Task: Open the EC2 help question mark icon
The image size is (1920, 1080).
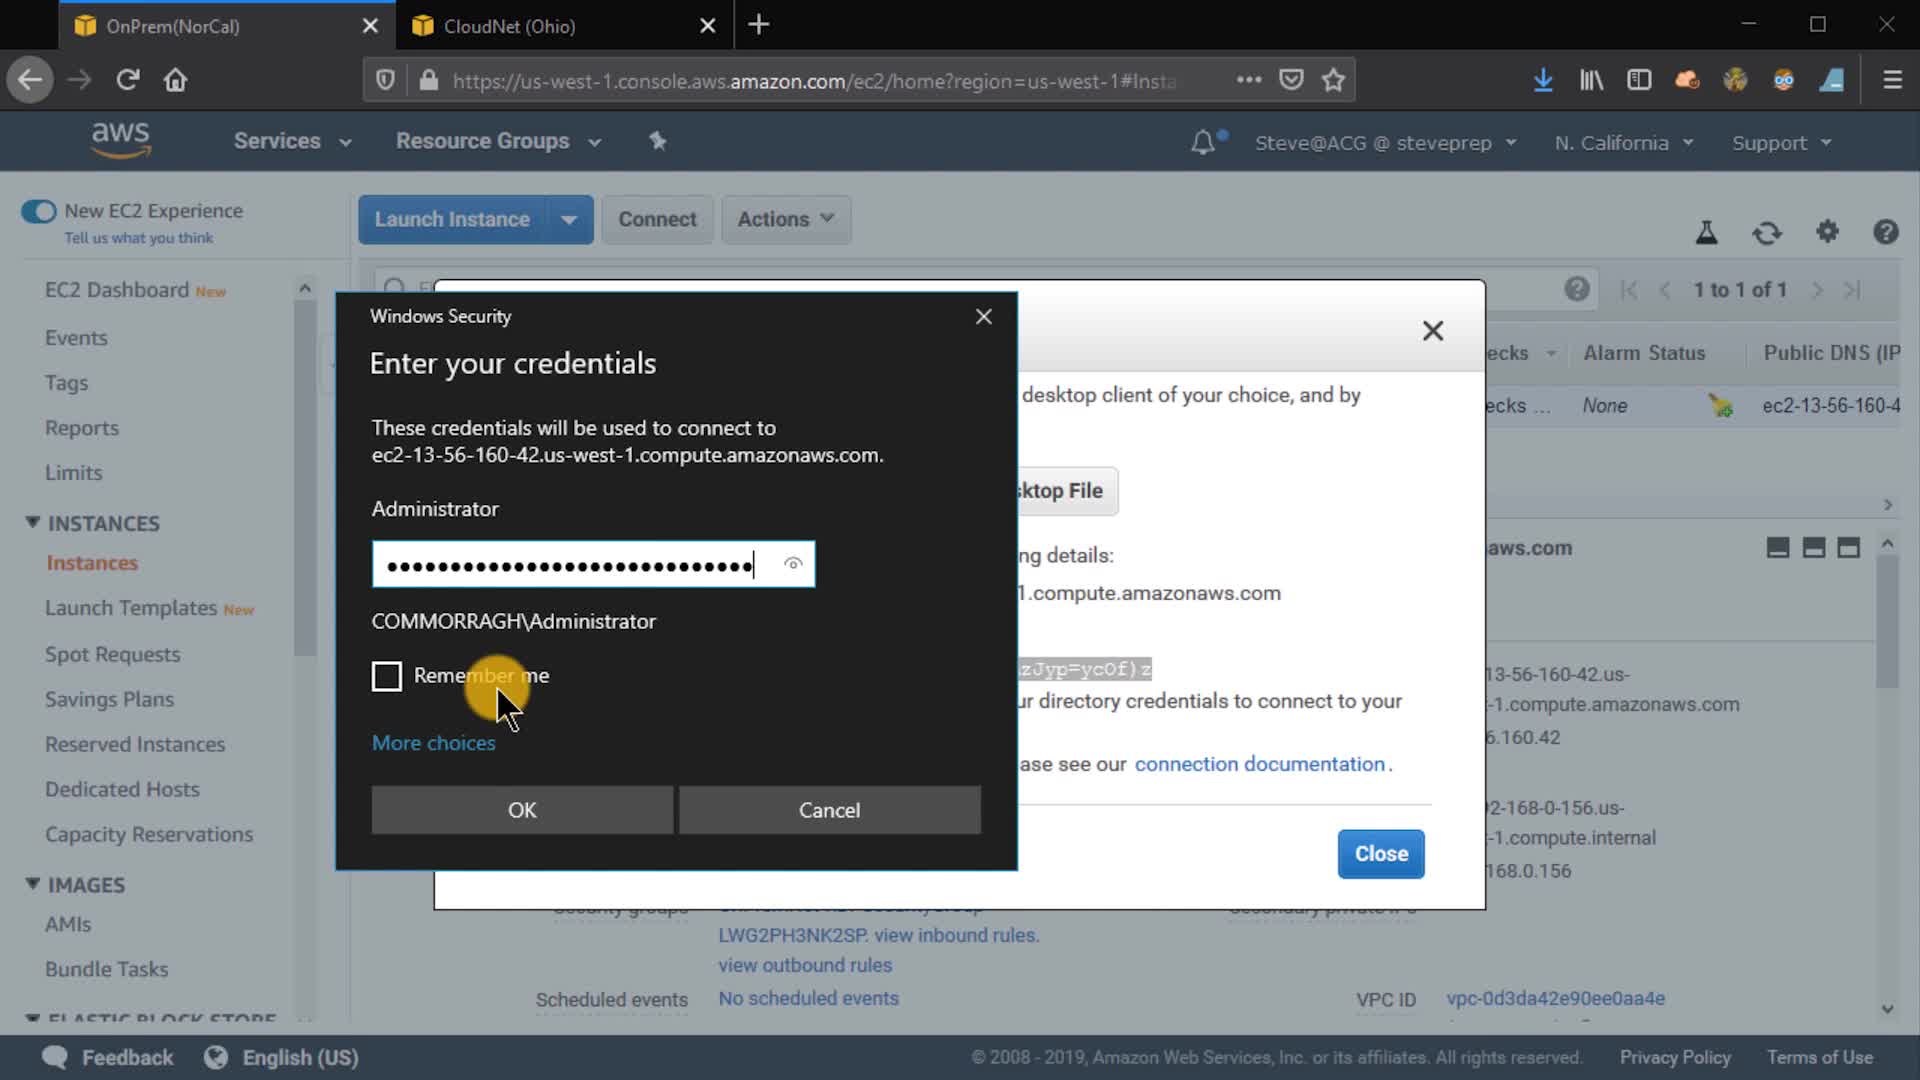Action: coord(1885,232)
